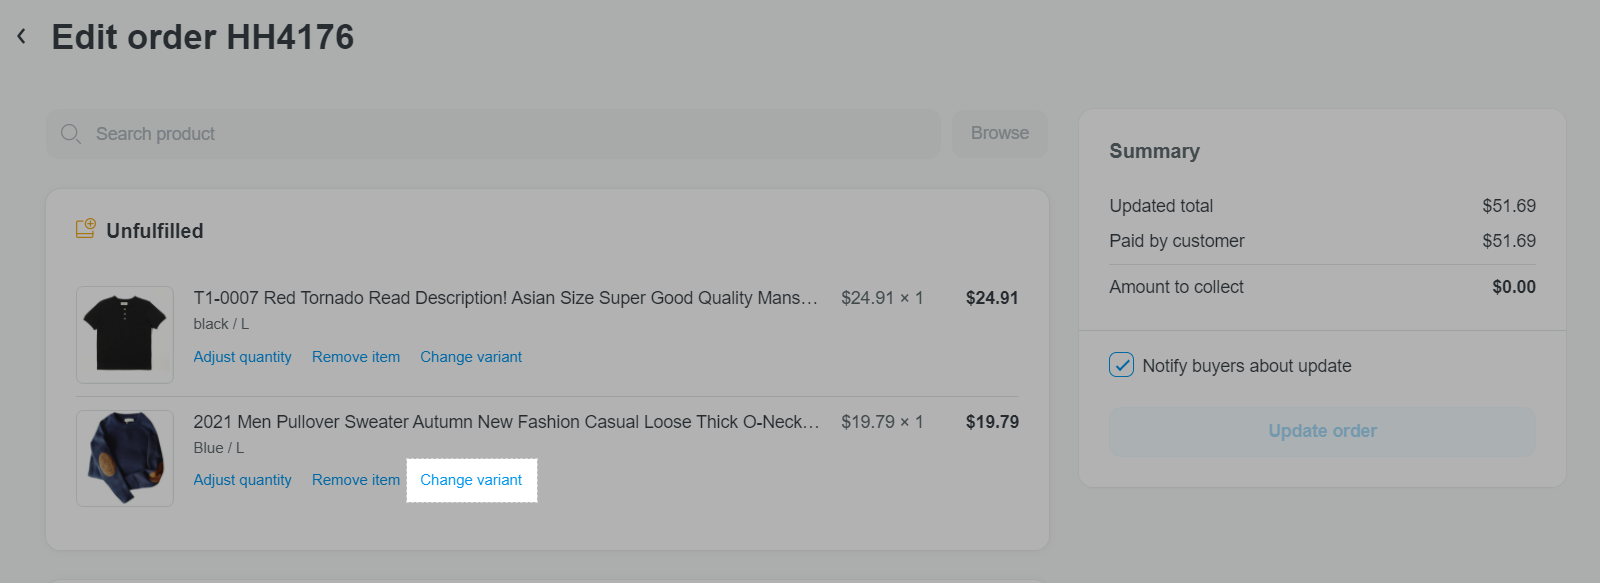Image resolution: width=1600 pixels, height=583 pixels.
Task: Click the 2021 Men Pullover Sweater title
Action: (506, 422)
